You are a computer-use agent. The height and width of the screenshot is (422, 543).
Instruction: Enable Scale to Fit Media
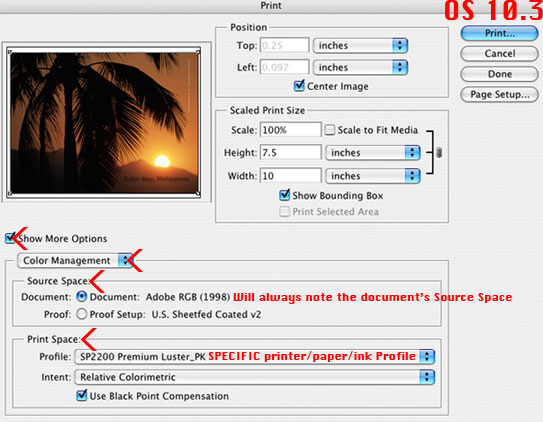point(330,130)
